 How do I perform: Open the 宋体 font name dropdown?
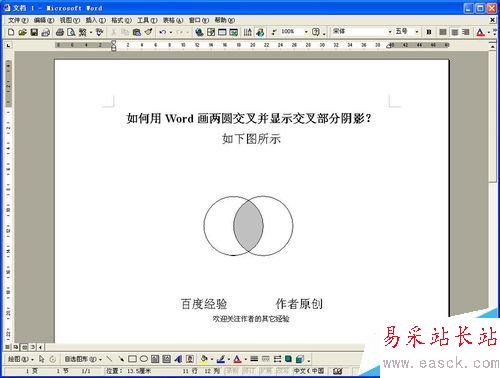pyautogui.click(x=390, y=32)
